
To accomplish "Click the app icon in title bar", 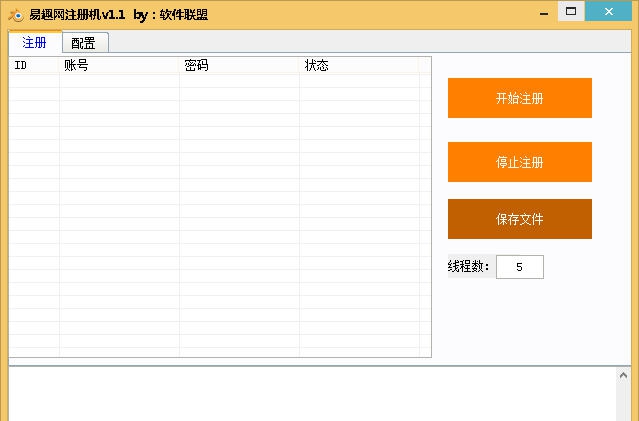I will pyautogui.click(x=17, y=15).
